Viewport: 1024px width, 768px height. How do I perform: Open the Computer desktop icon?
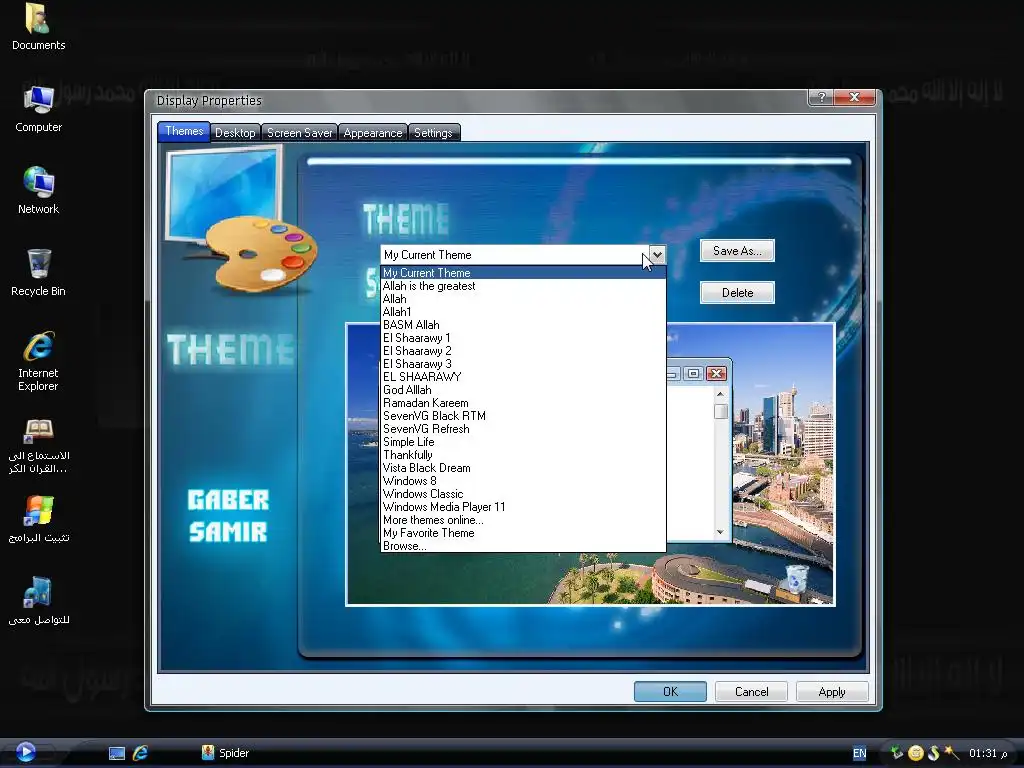38,109
